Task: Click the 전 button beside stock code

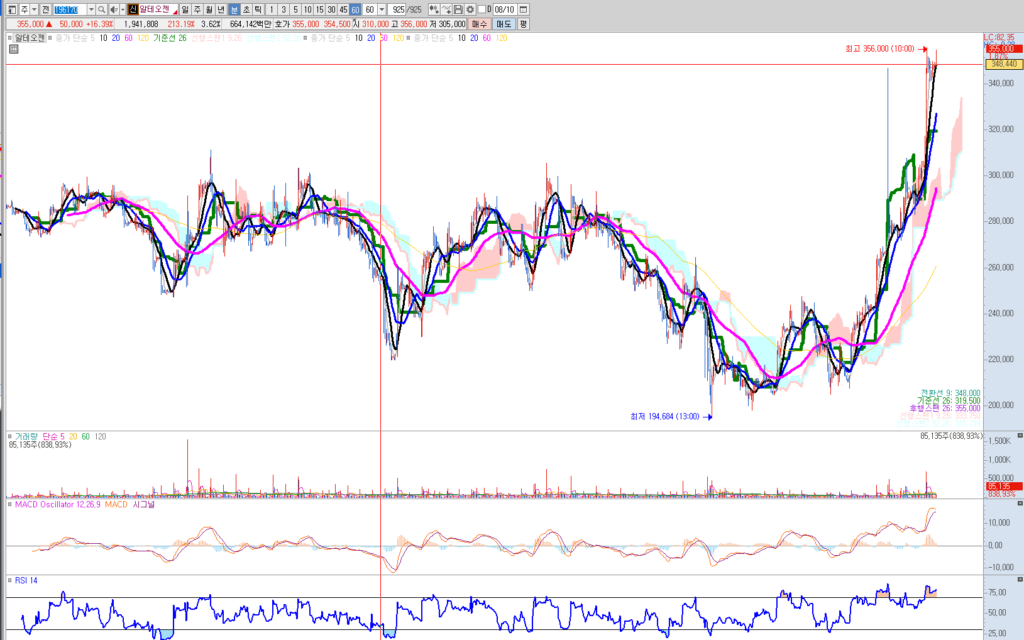Action: pyautogui.click(x=45, y=10)
